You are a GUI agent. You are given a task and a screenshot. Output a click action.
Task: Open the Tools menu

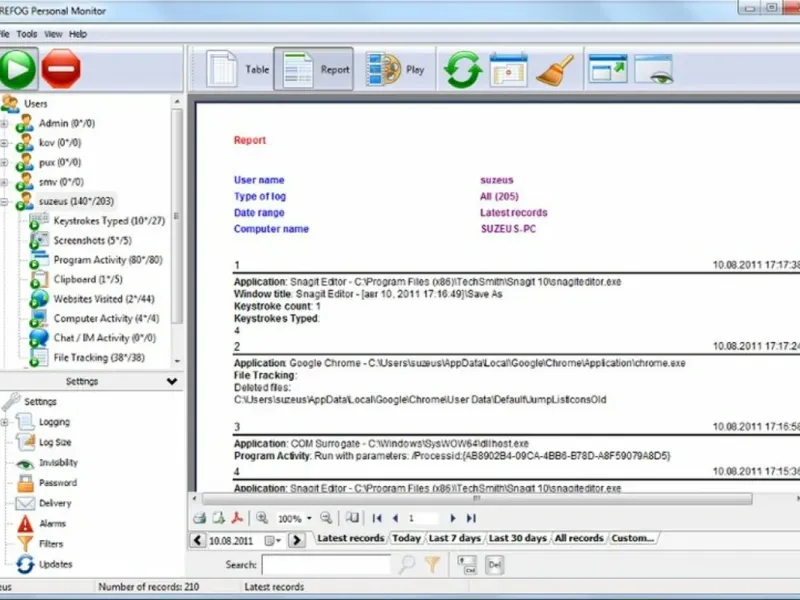pyautogui.click(x=27, y=34)
